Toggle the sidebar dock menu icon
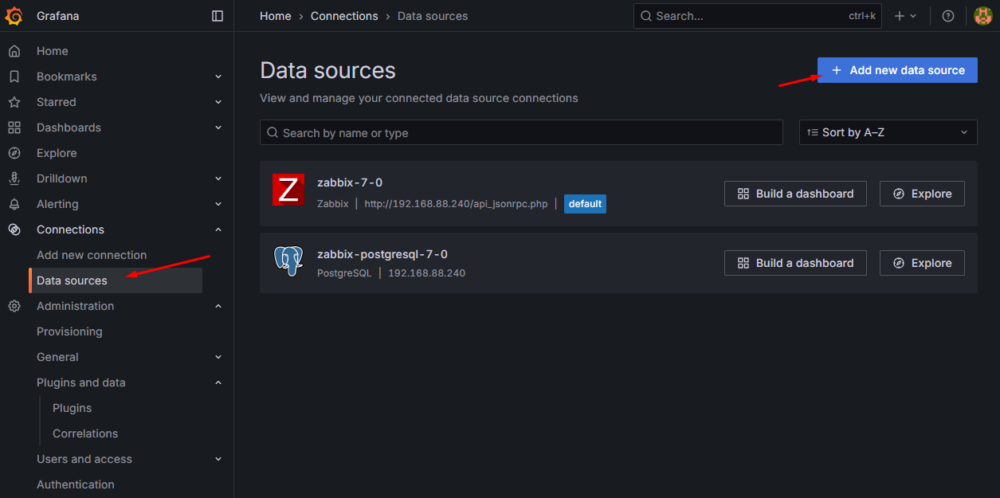Screen dimensions: 1000x498 point(218,16)
